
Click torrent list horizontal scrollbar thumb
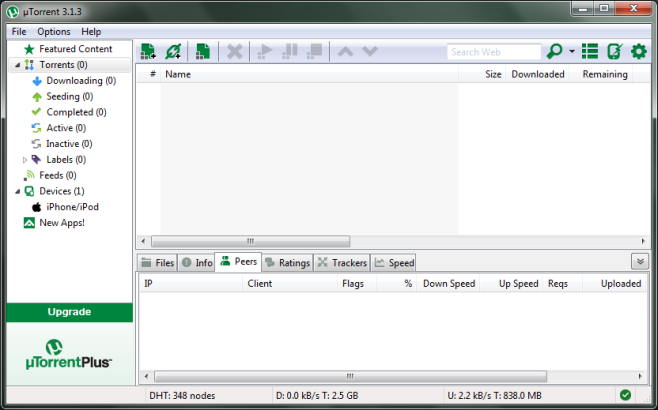point(251,241)
